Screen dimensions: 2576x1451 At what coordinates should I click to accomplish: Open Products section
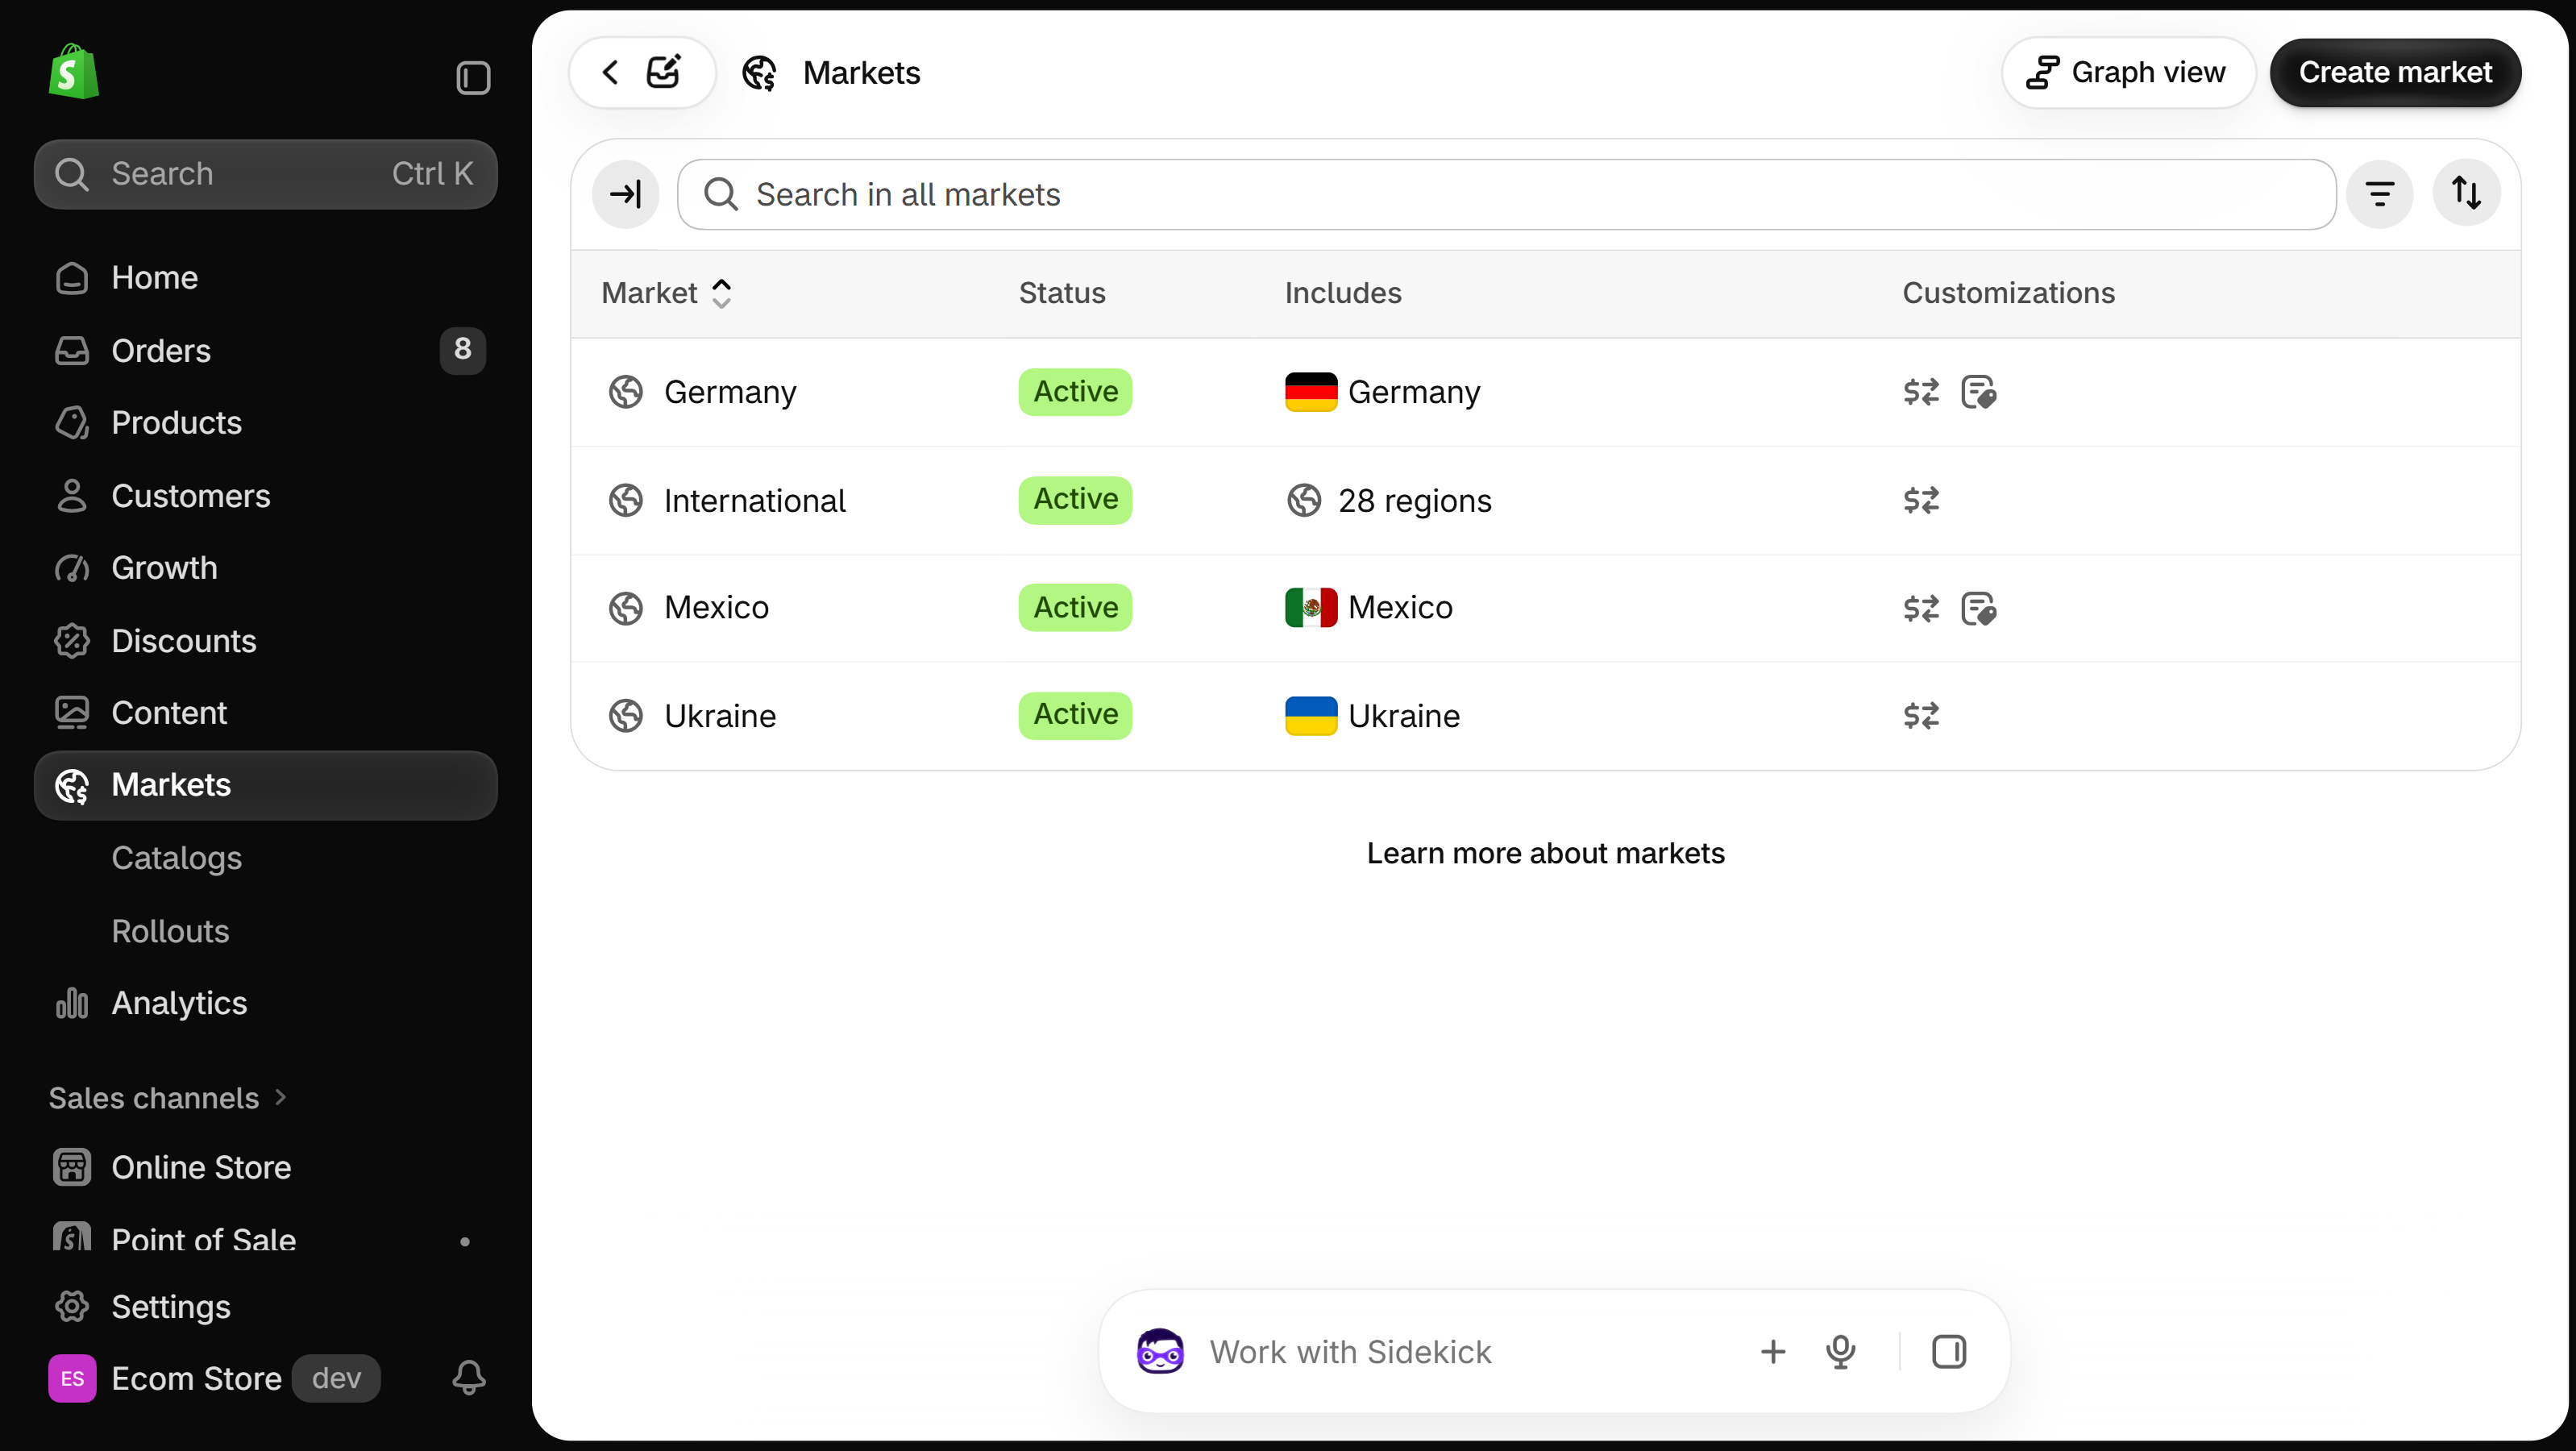coord(266,422)
